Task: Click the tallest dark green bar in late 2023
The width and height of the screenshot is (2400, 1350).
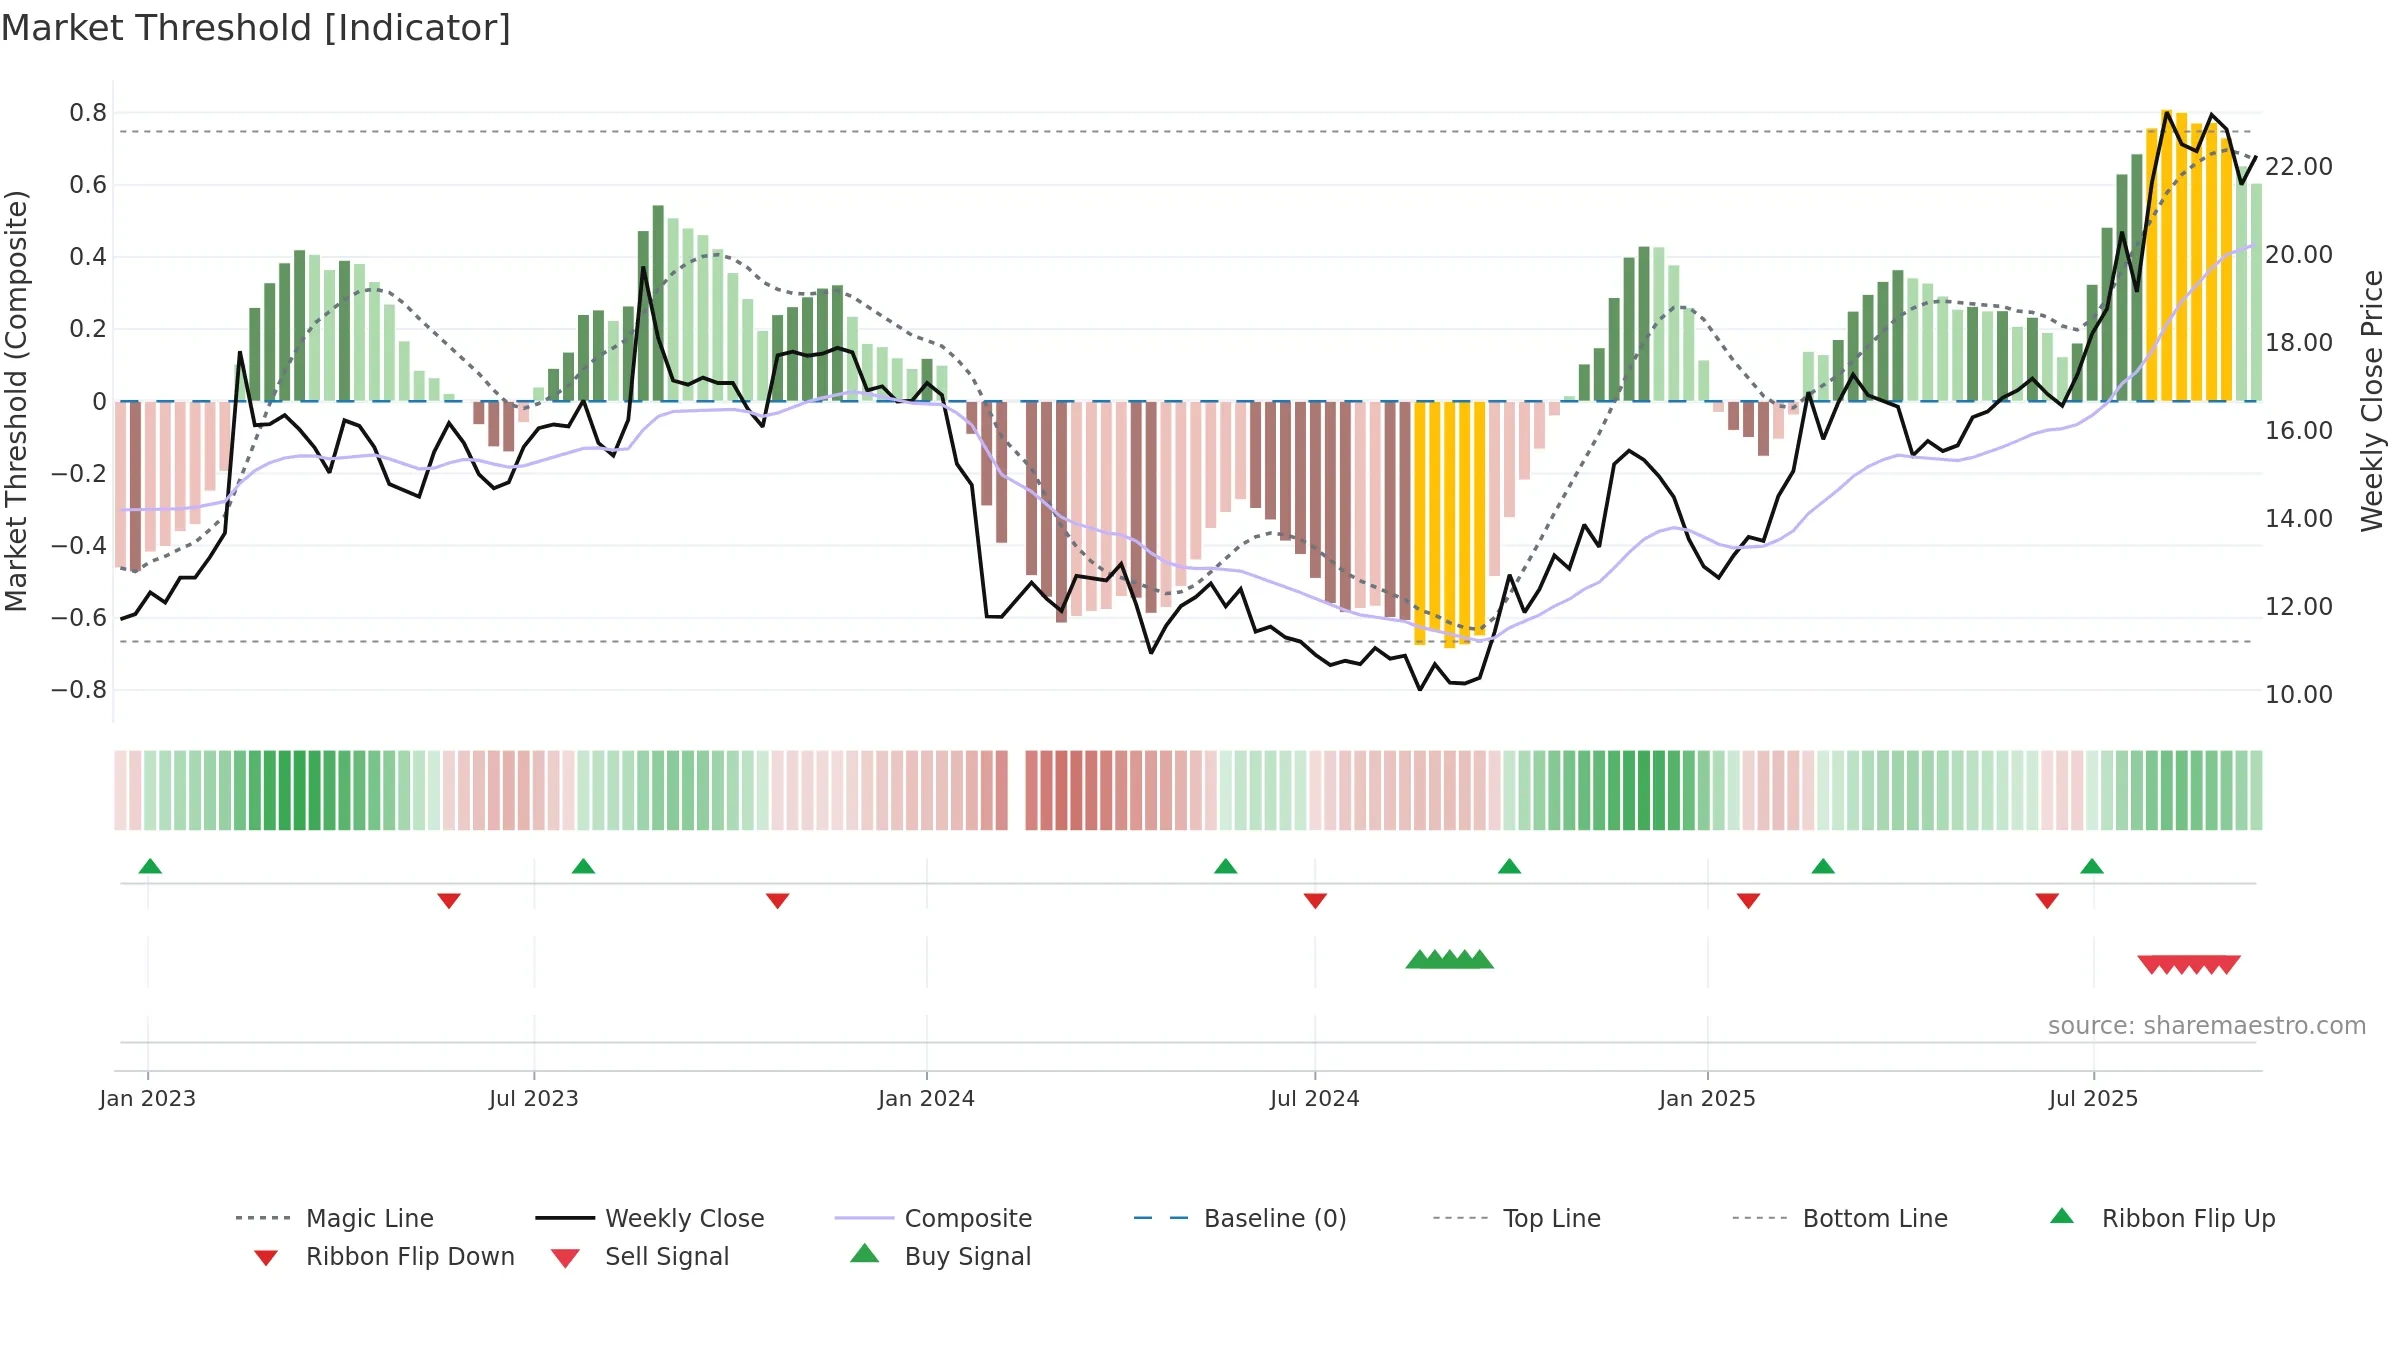Action: click(658, 303)
